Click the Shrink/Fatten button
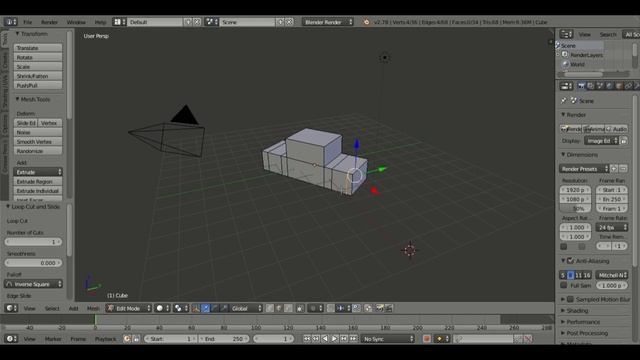 (x=38, y=76)
